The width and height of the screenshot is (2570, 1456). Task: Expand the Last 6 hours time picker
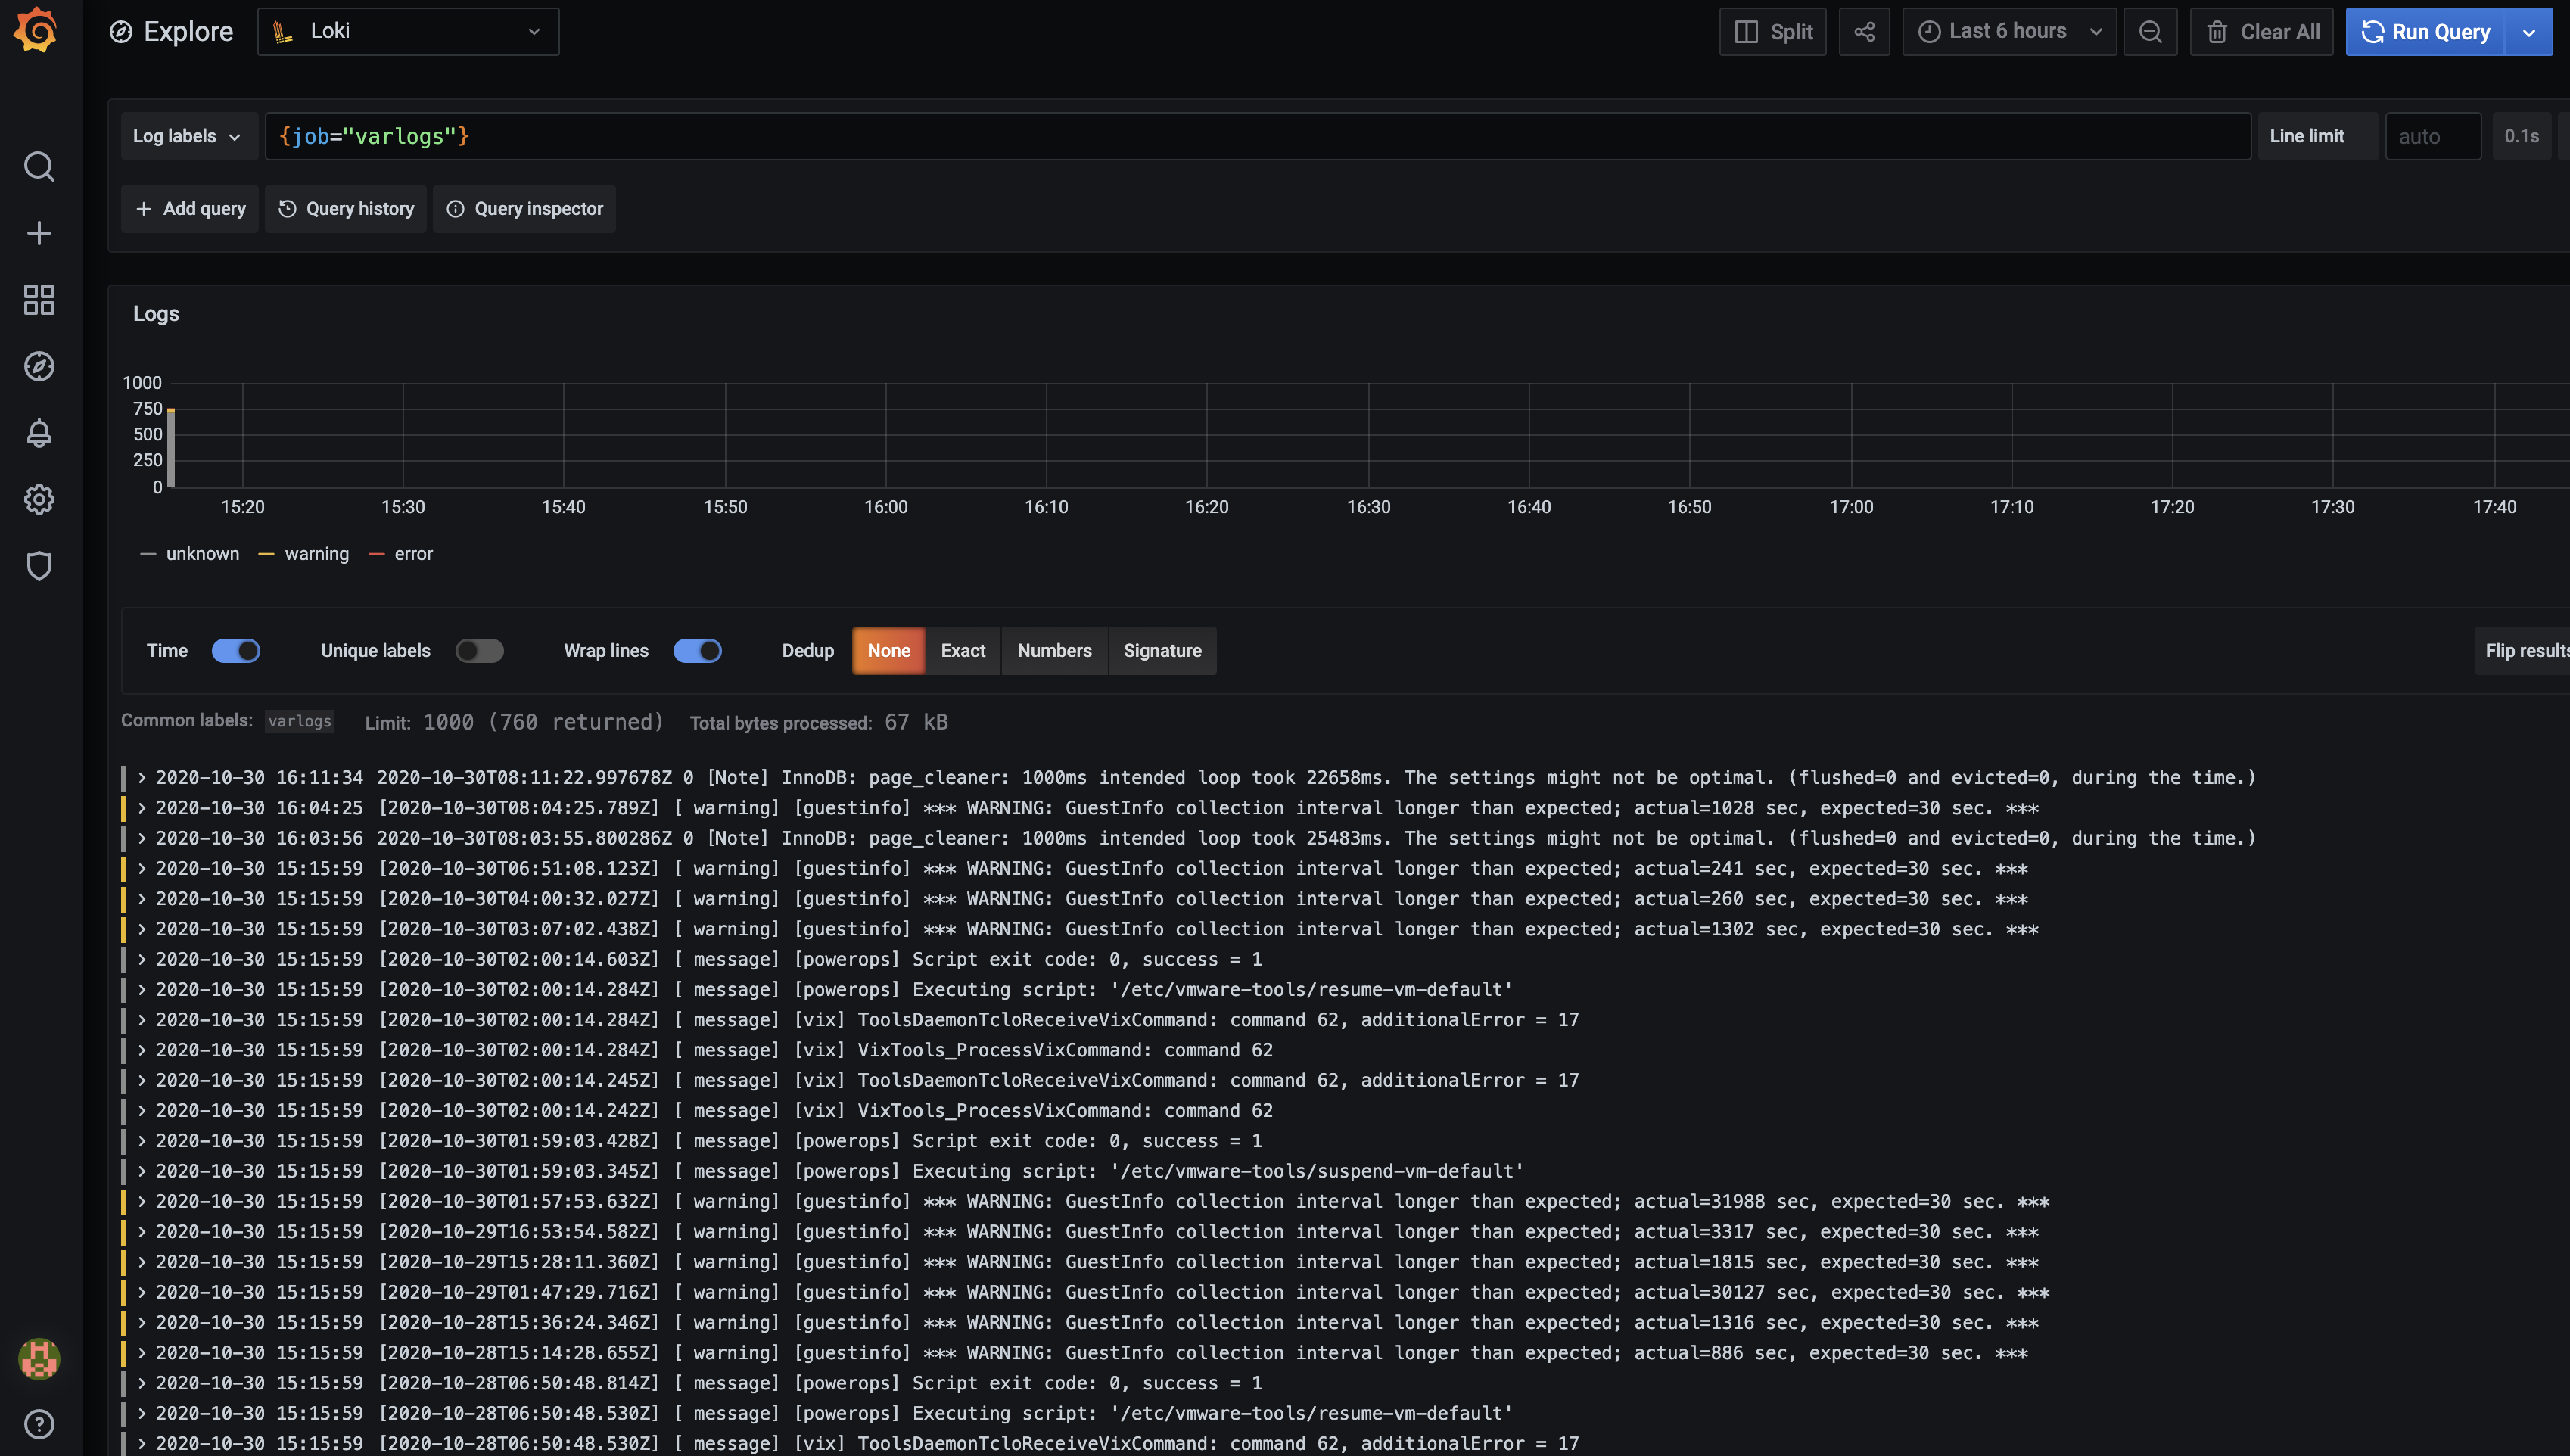(x=2008, y=32)
